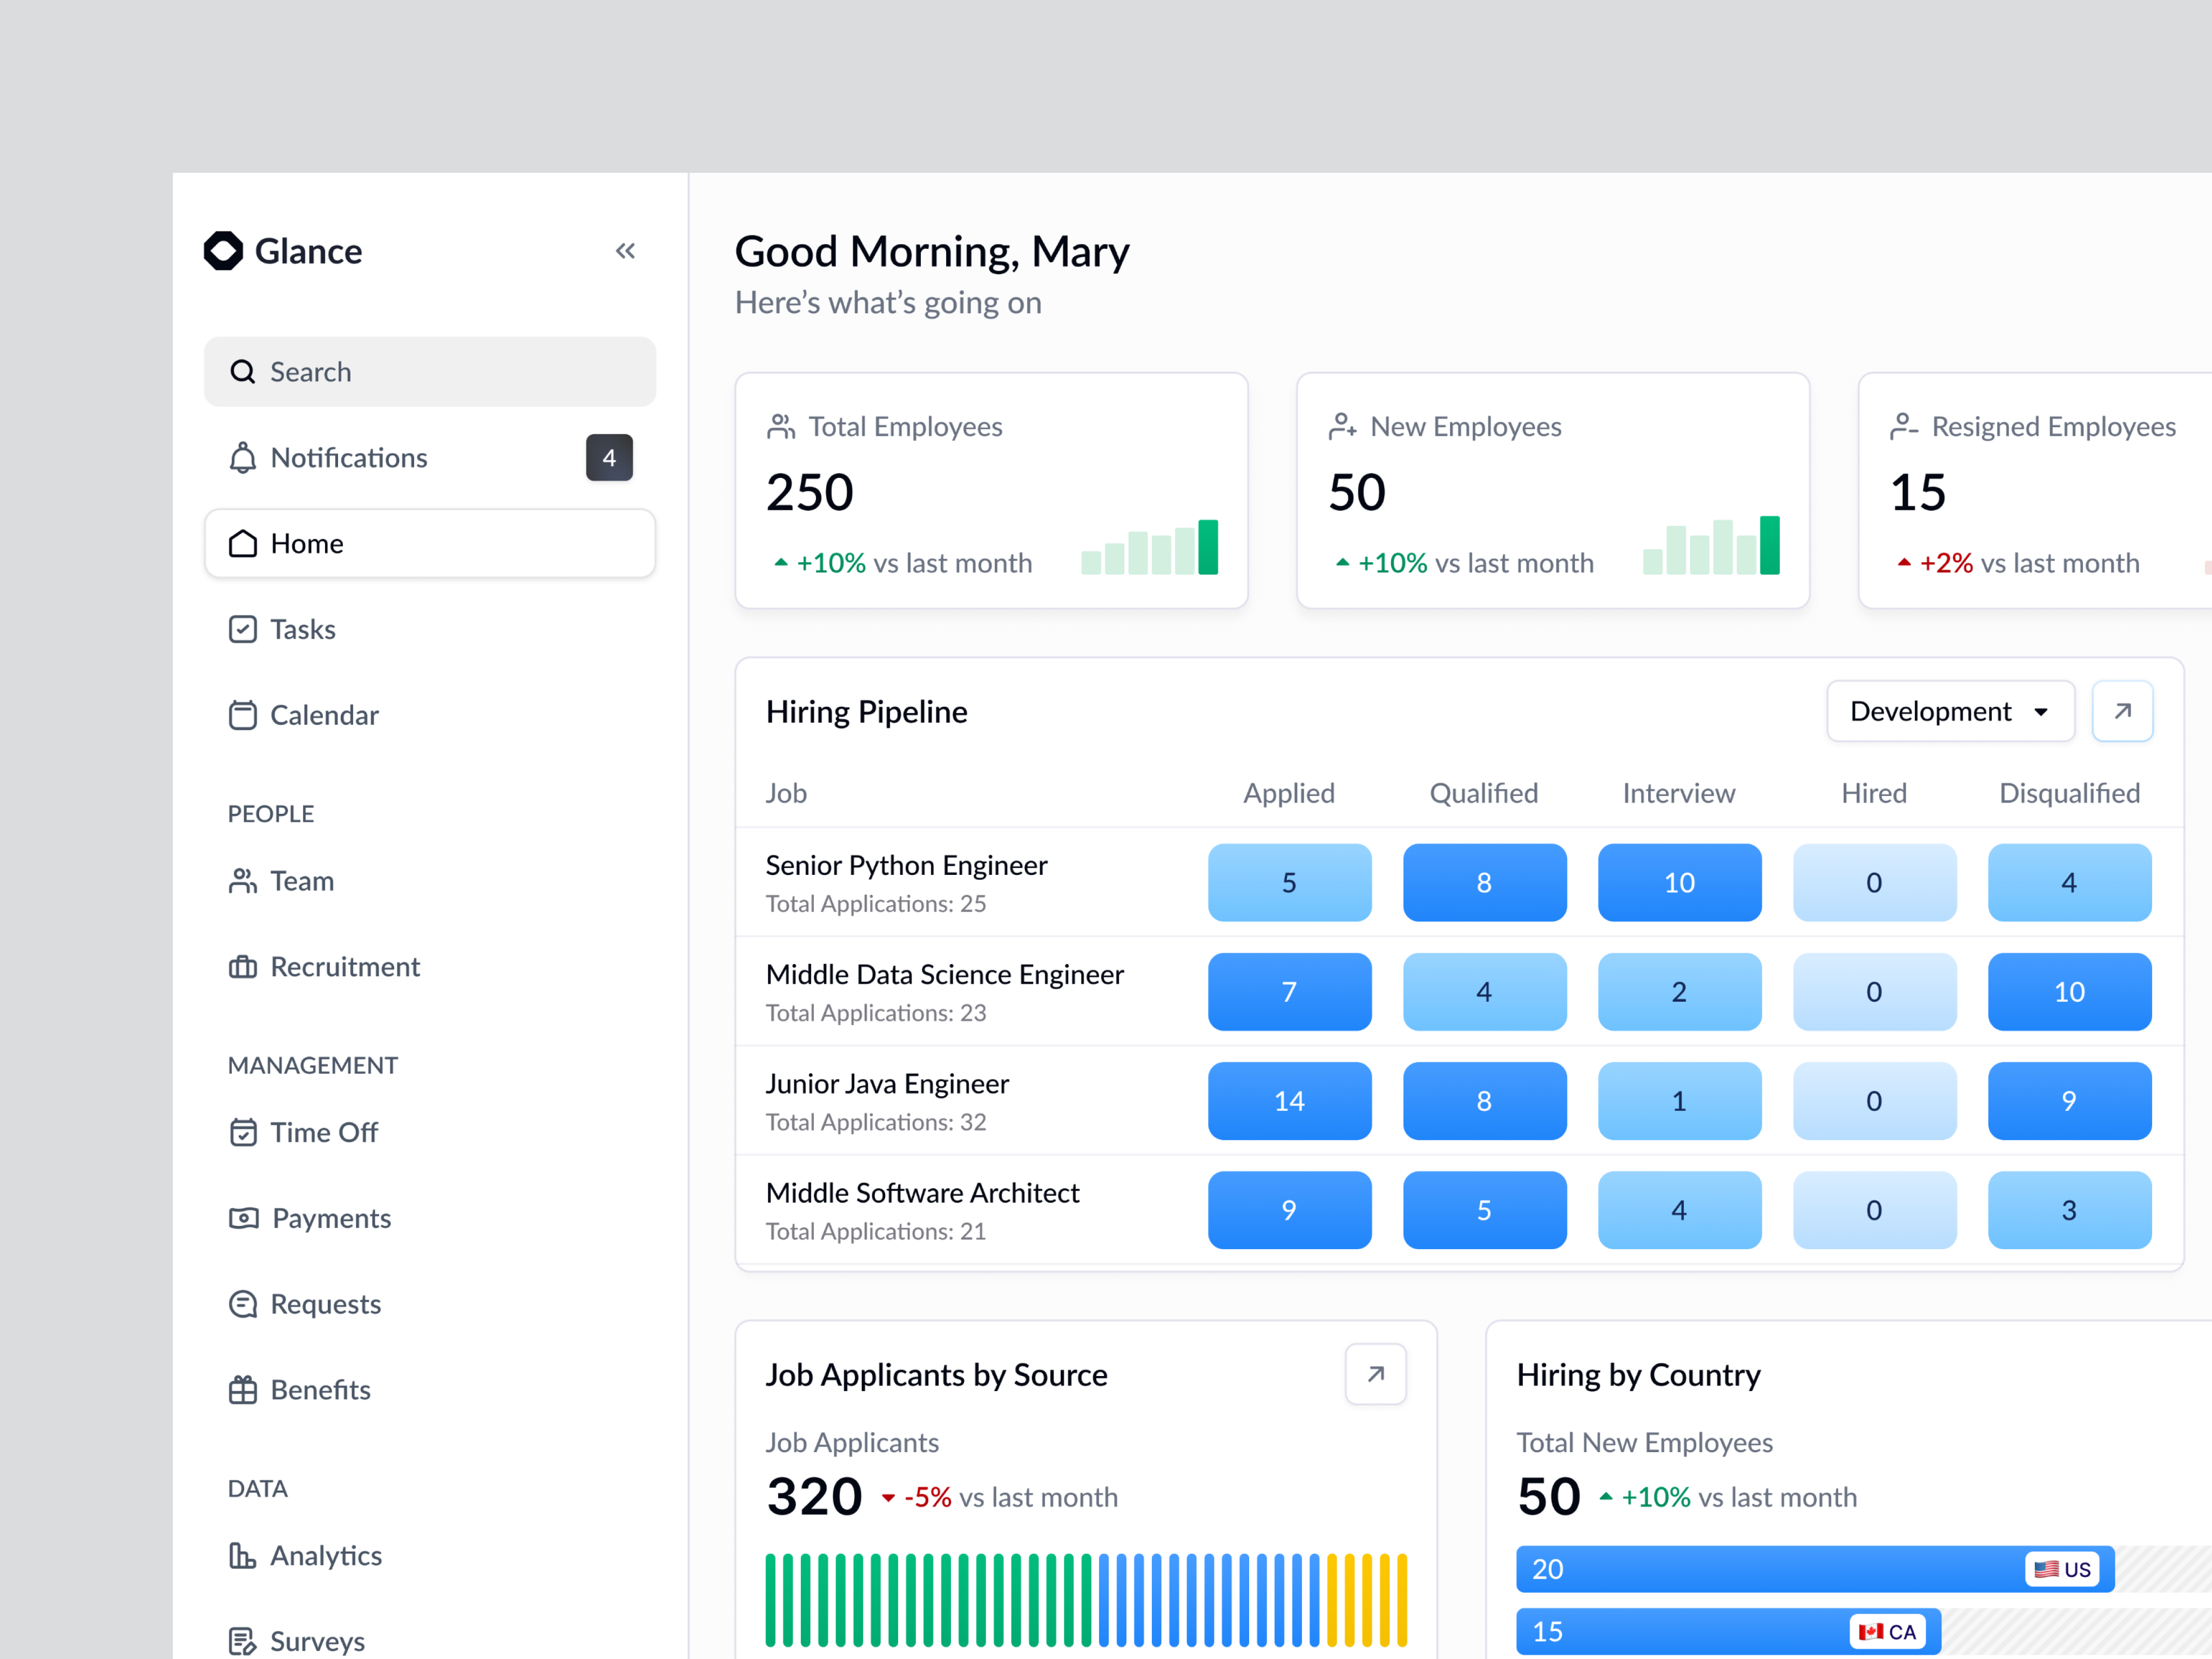Click Senior Python Engineer Disqualified cell 4
This screenshot has width=2212, height=1659.
tap(2069, 882)
